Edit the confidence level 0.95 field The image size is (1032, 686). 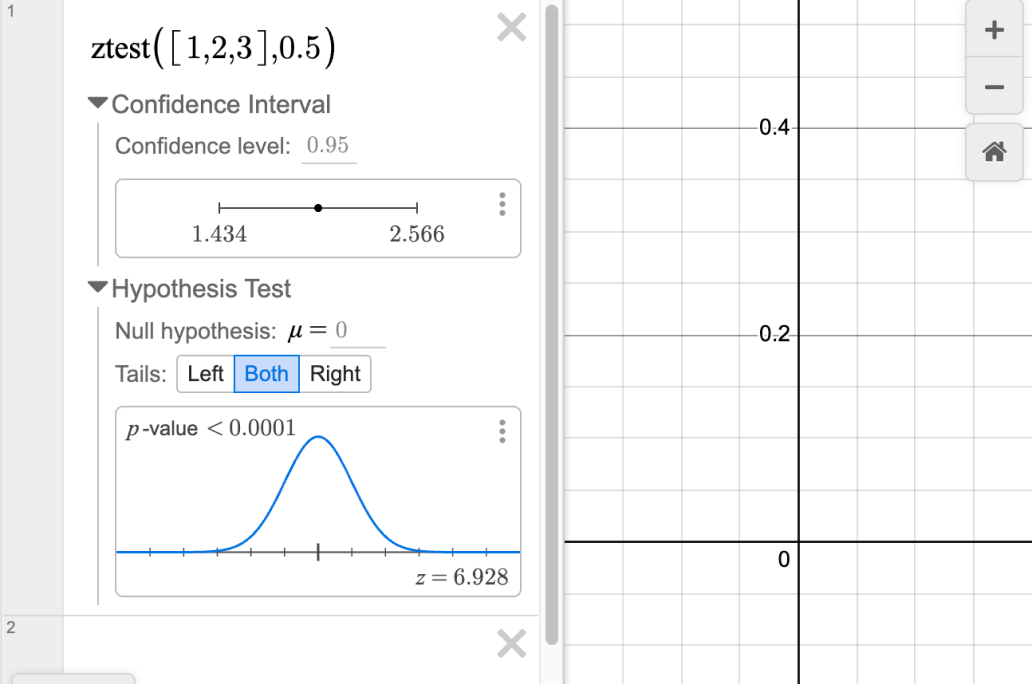click(x=328, y=145)
